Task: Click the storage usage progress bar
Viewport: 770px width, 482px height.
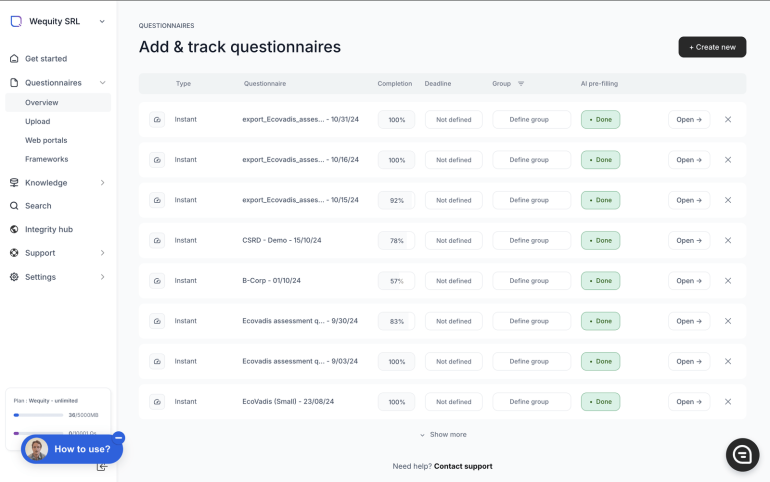Action: [40, 414]
